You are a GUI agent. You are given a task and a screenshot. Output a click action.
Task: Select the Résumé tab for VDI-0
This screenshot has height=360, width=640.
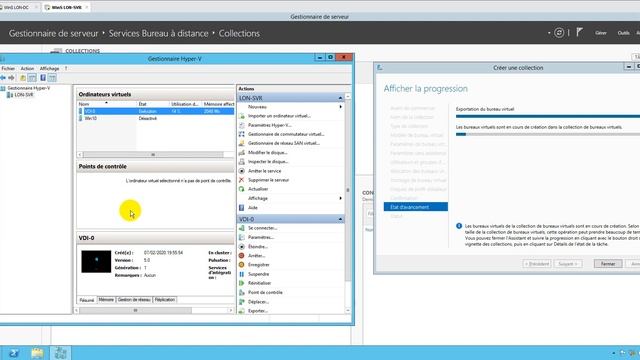pyautogui.click(x=87, y=300)
